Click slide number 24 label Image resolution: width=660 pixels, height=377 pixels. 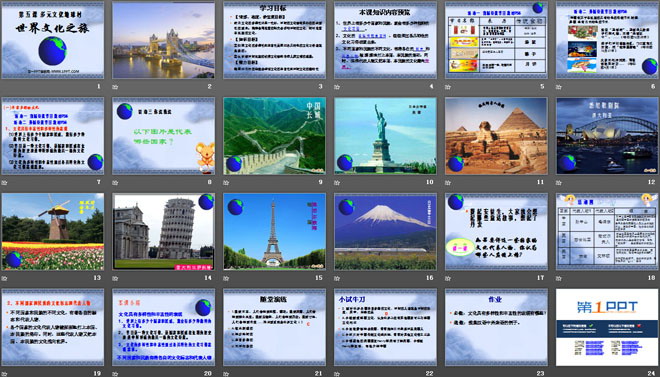(652, 373)
